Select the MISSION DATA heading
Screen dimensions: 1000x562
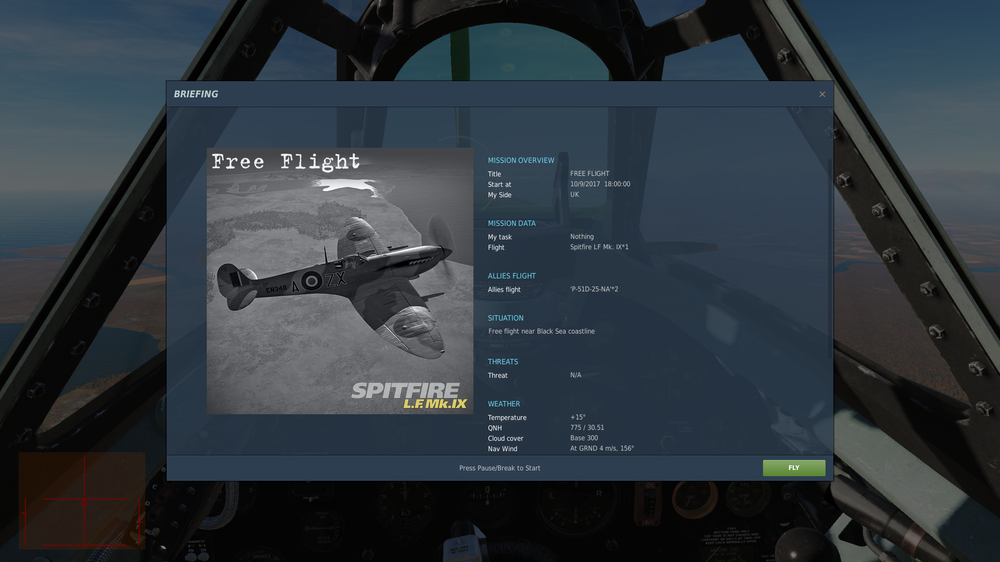(511, 223)
